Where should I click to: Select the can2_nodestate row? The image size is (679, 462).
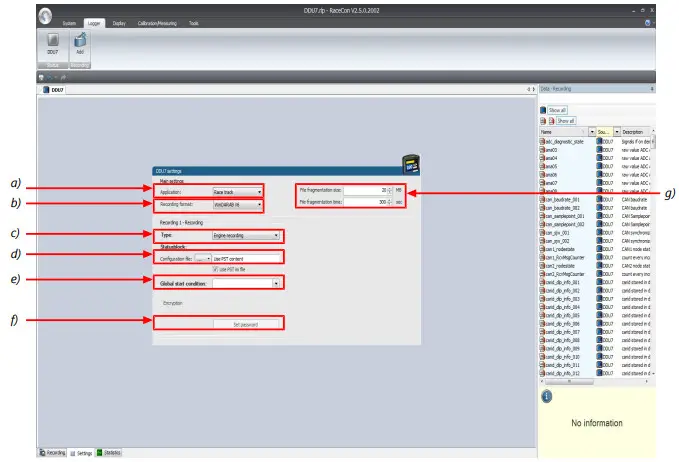tap(595, 265)
